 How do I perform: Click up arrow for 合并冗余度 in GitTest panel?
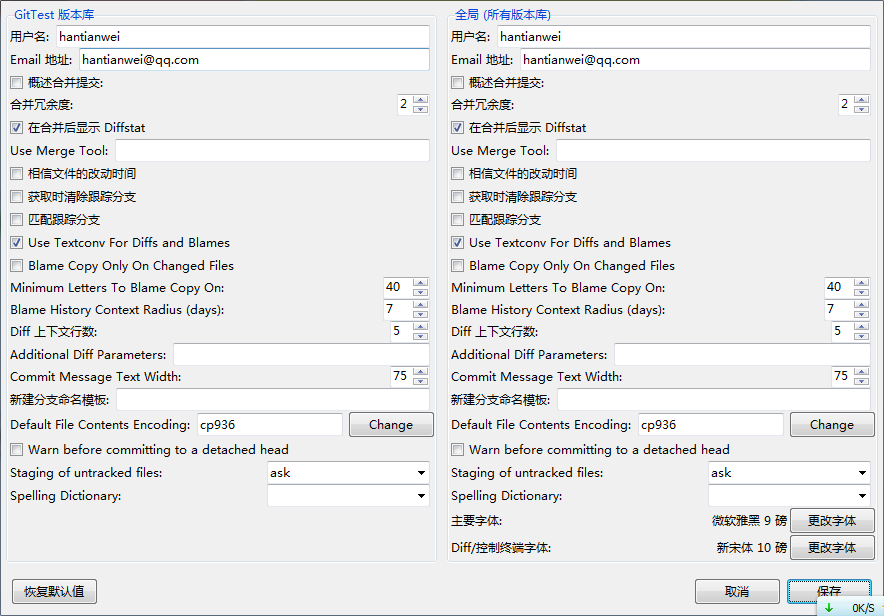[420, 99]
